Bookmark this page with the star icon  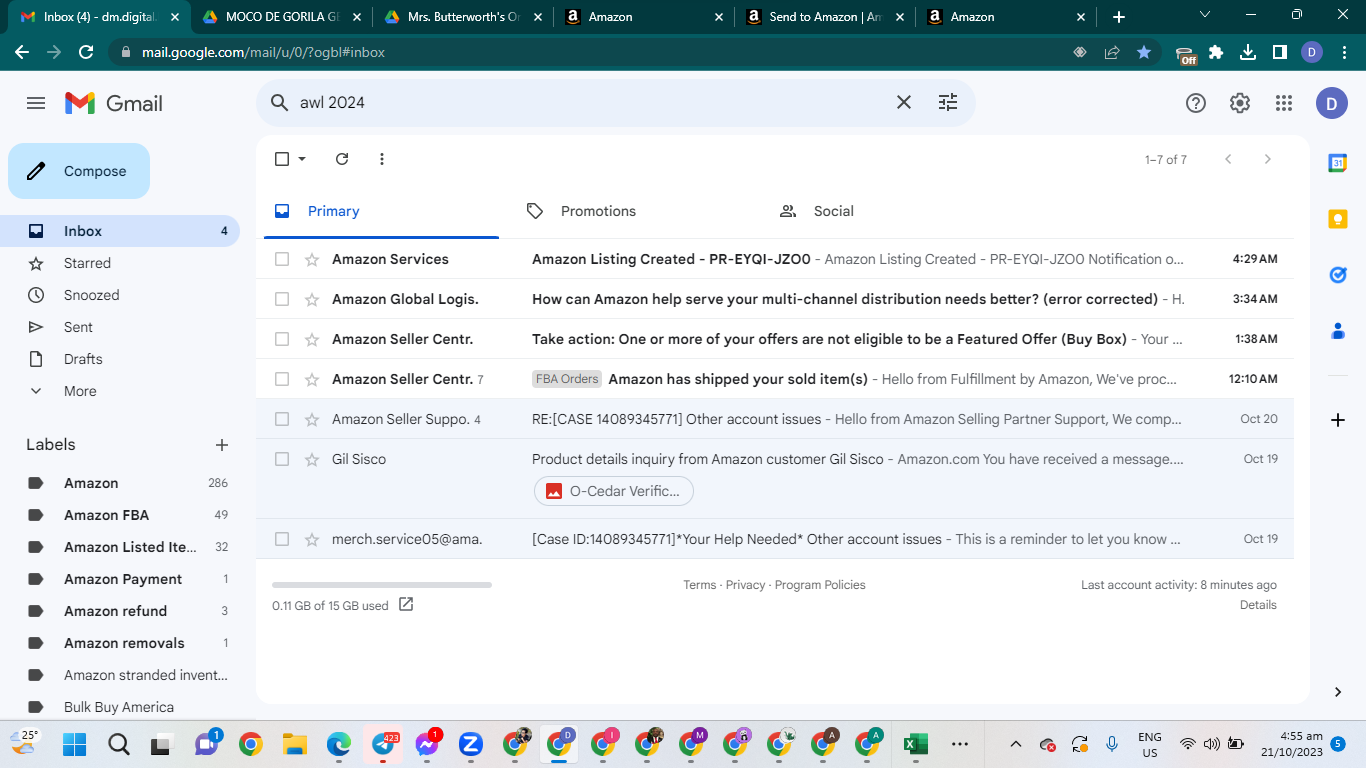1144,52
